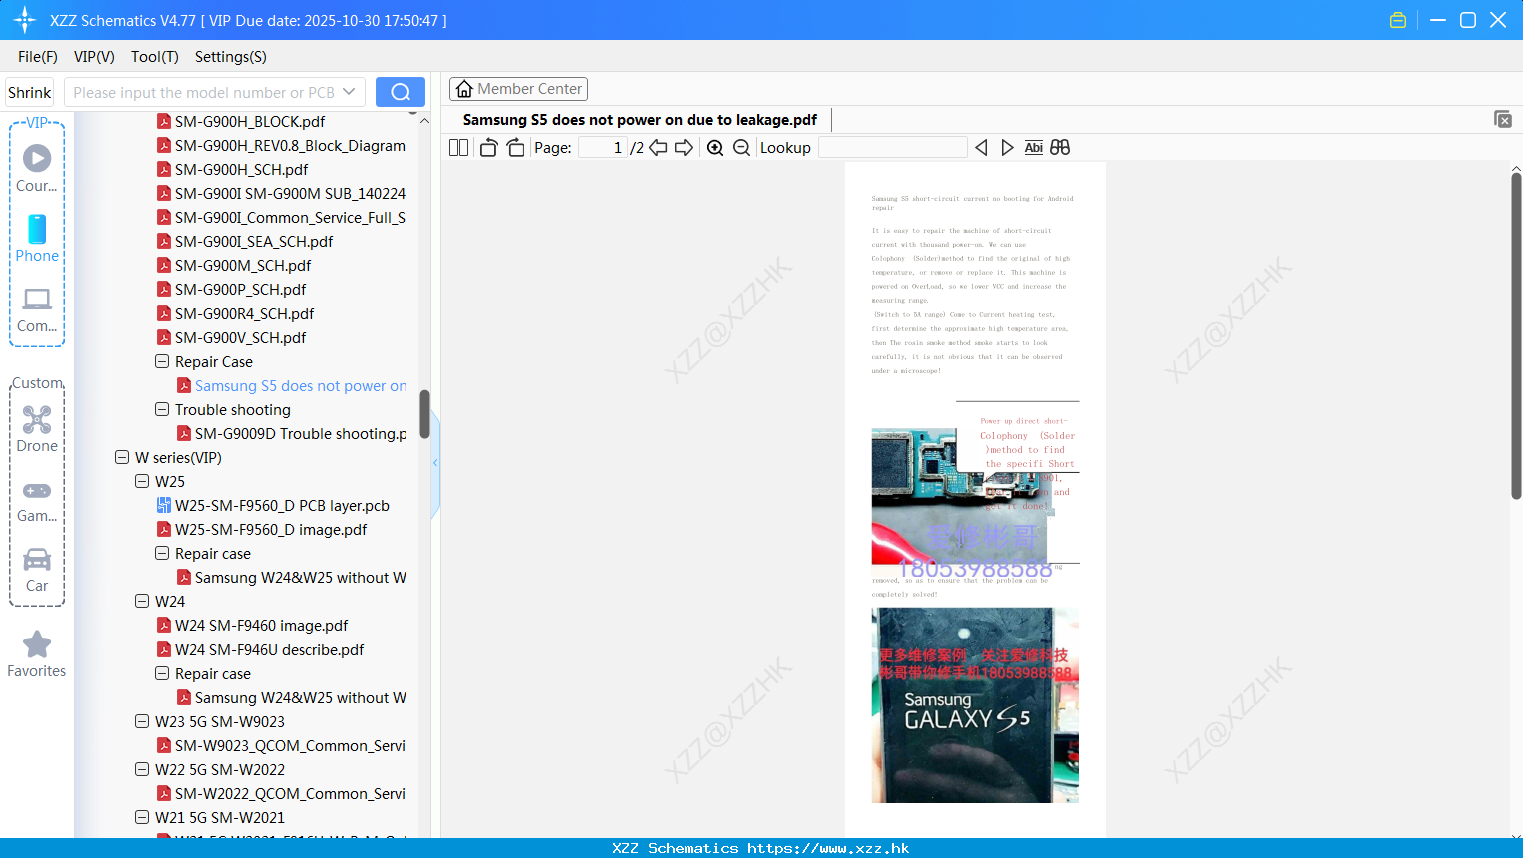Click the Lookup text field

pyautogui.click(x=892, y=147)
